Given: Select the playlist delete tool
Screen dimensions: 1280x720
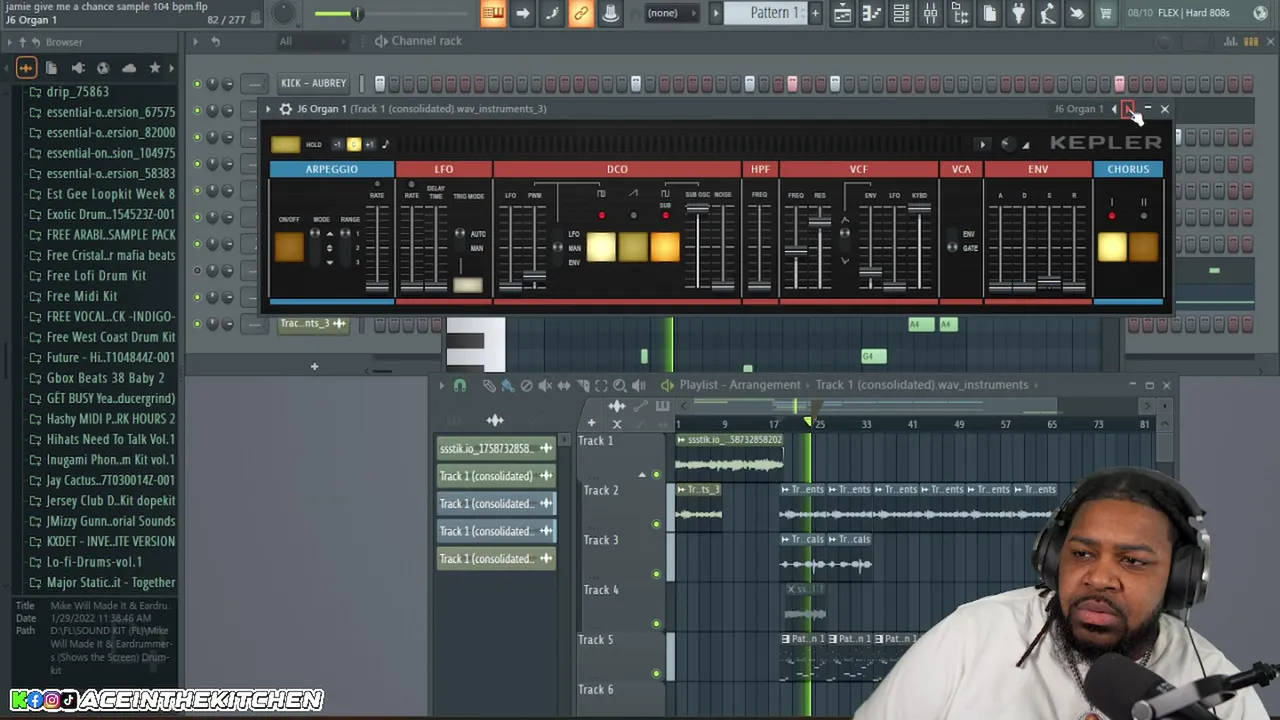Looking at the screenshot, I should pyautogui.click(x=526, y=385).
